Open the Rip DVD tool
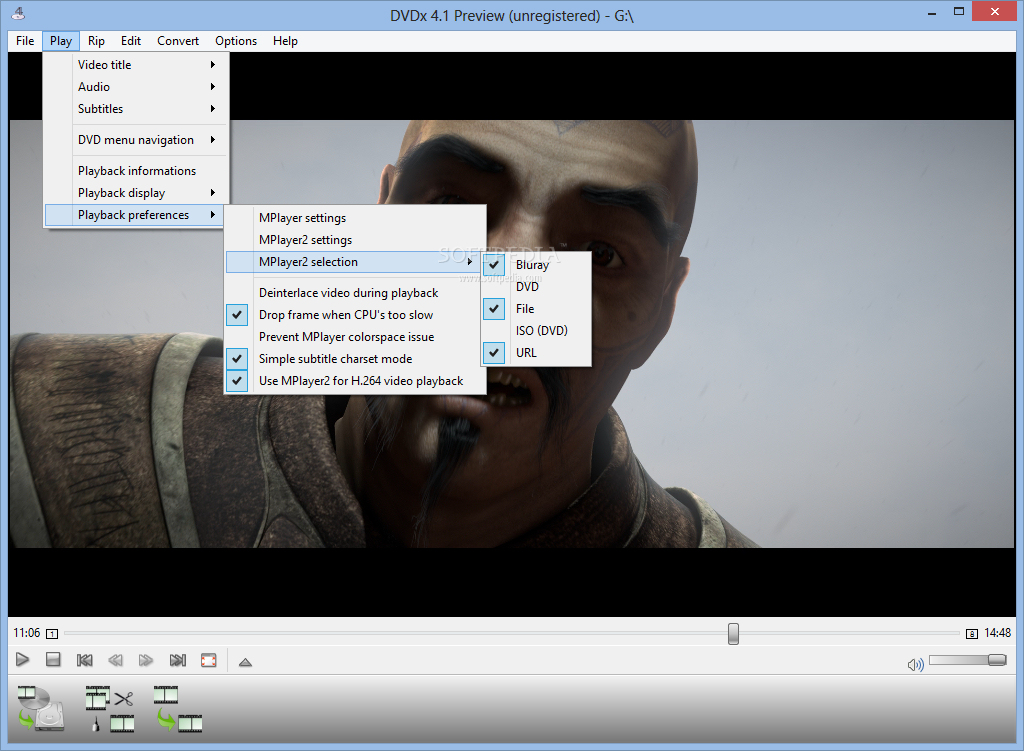 [40, 706]
